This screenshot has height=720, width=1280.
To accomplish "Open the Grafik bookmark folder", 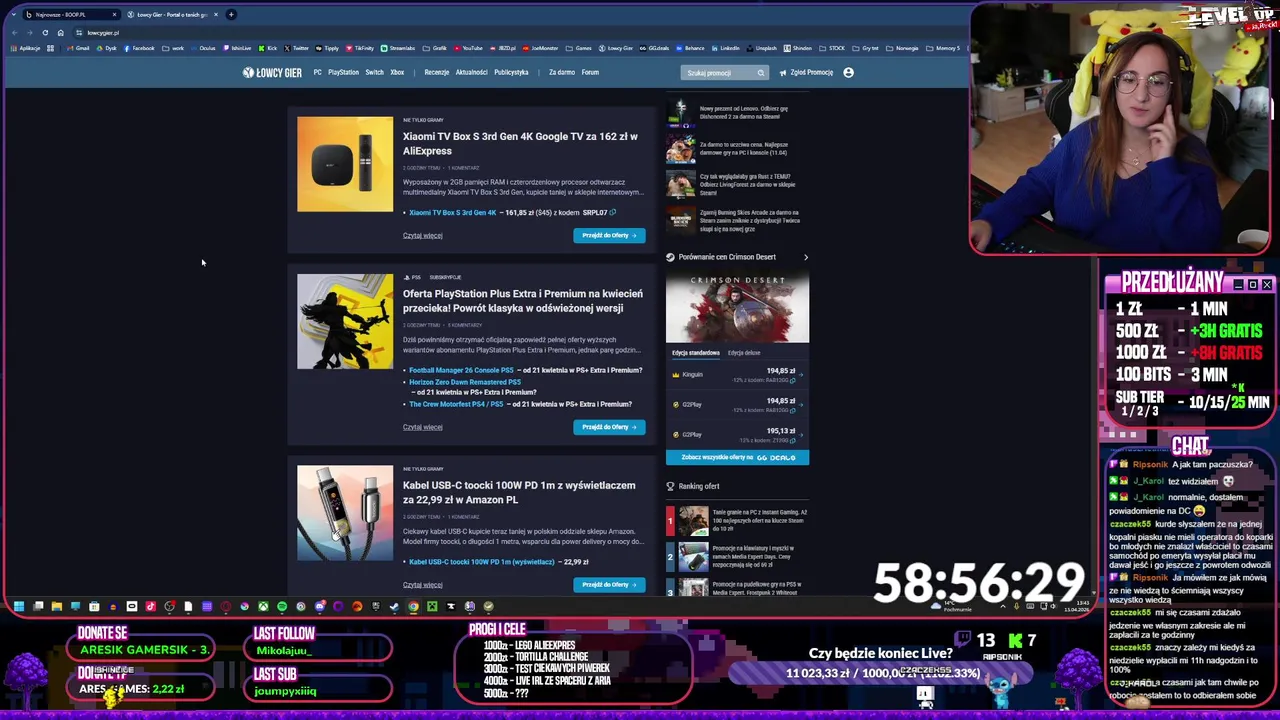I will pos(436,48).
